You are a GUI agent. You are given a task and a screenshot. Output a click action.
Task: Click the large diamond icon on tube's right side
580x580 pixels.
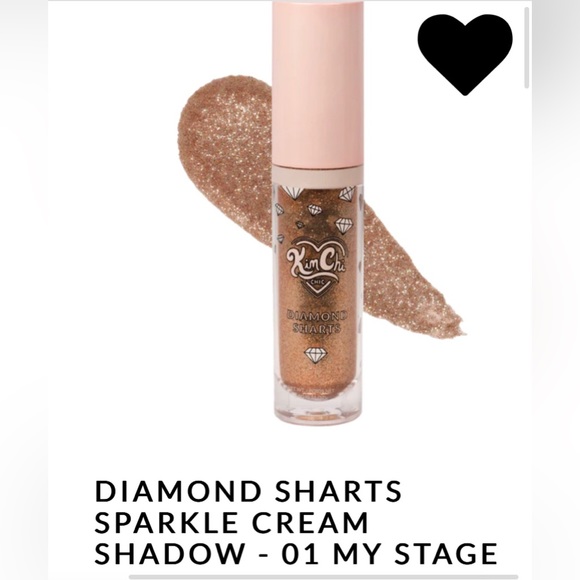tap(344, 225)
